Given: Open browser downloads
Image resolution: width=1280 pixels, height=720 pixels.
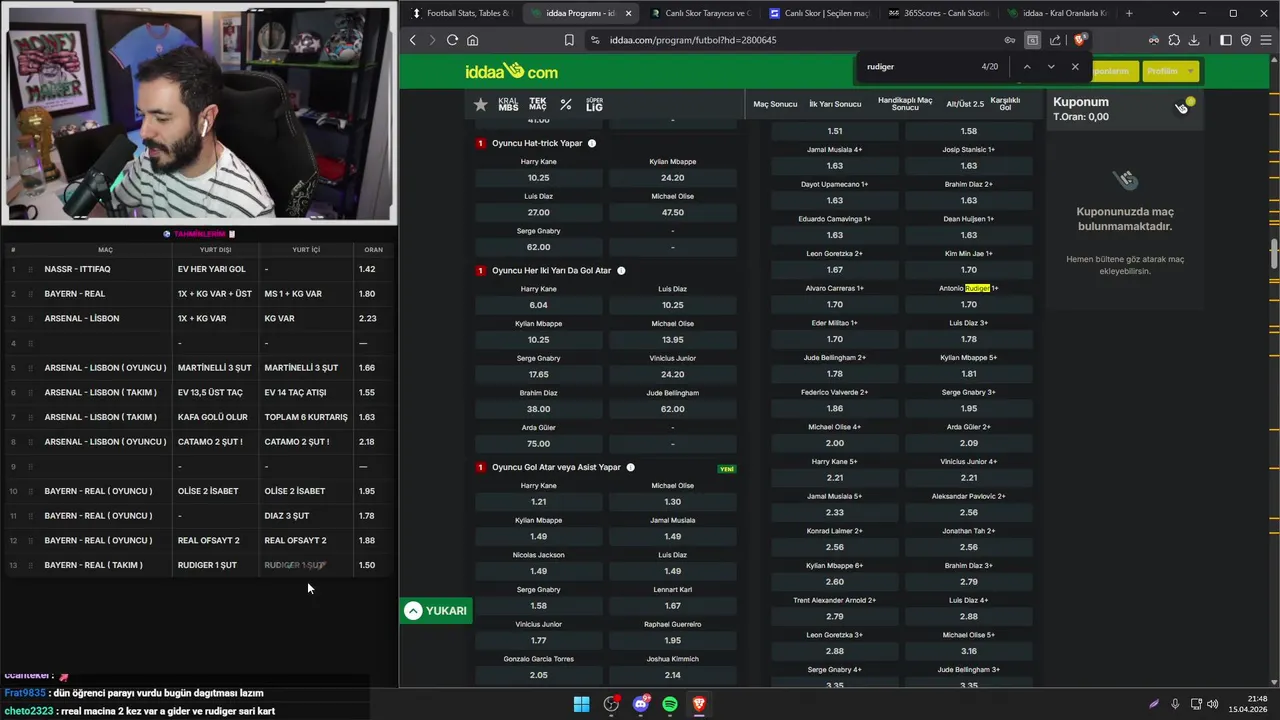Looking at the screenshot, I should tap(1194, 40).
